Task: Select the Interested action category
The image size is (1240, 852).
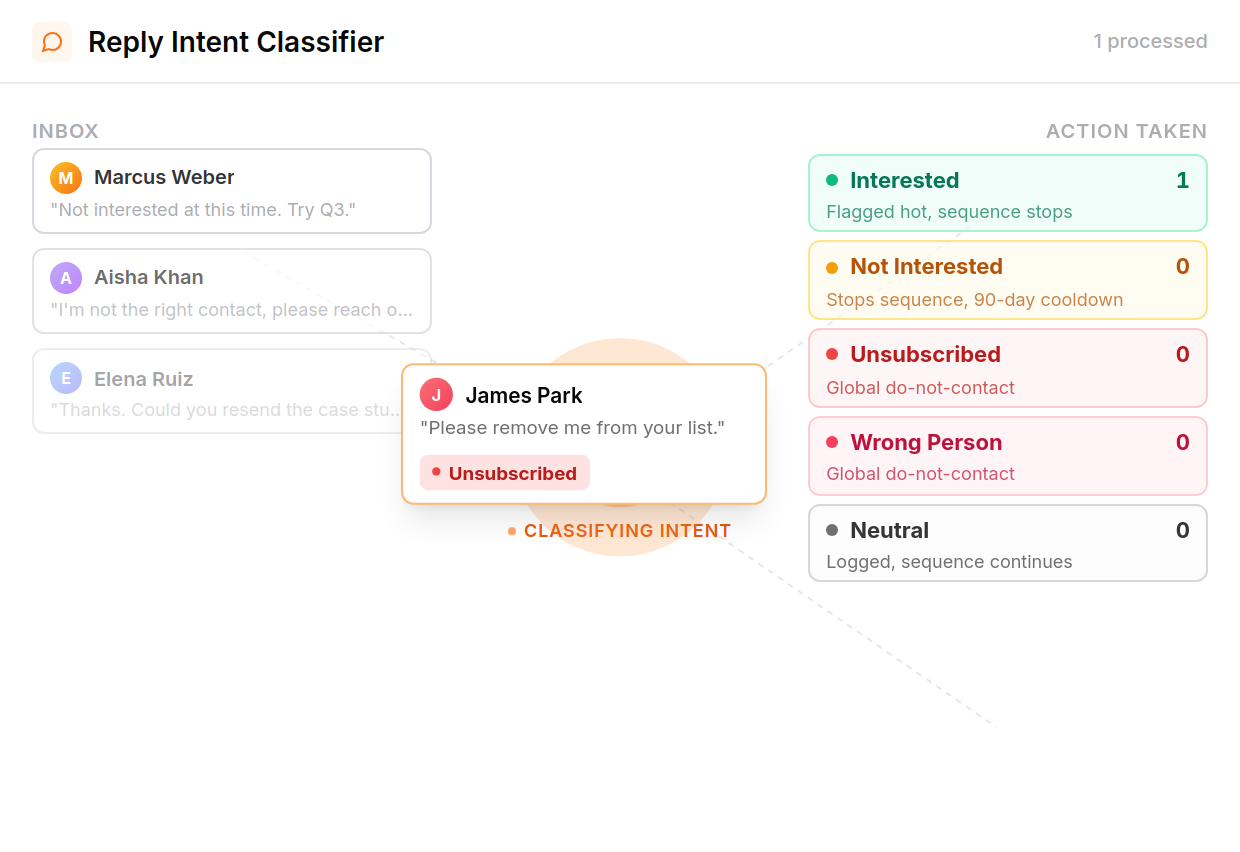Action: coord(1008,193)
